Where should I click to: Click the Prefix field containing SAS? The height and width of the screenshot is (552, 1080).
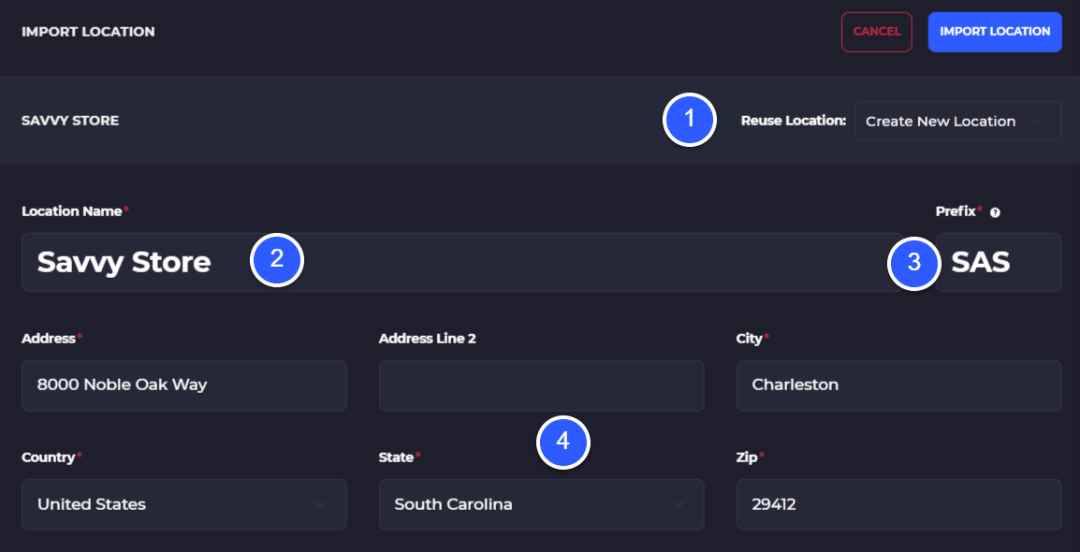tap(998, 262)
